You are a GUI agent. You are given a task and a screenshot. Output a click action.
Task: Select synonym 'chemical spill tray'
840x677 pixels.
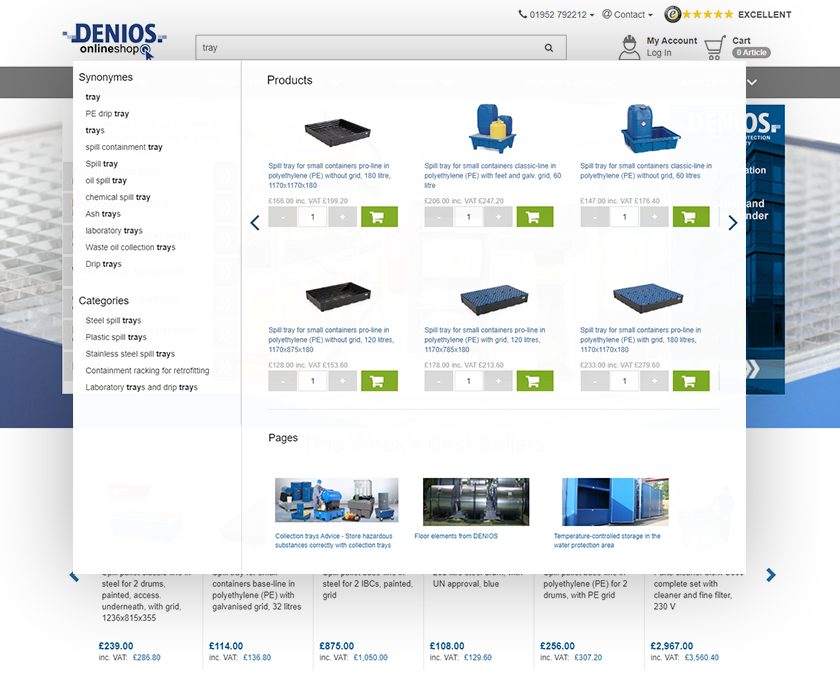coord(118,197)
